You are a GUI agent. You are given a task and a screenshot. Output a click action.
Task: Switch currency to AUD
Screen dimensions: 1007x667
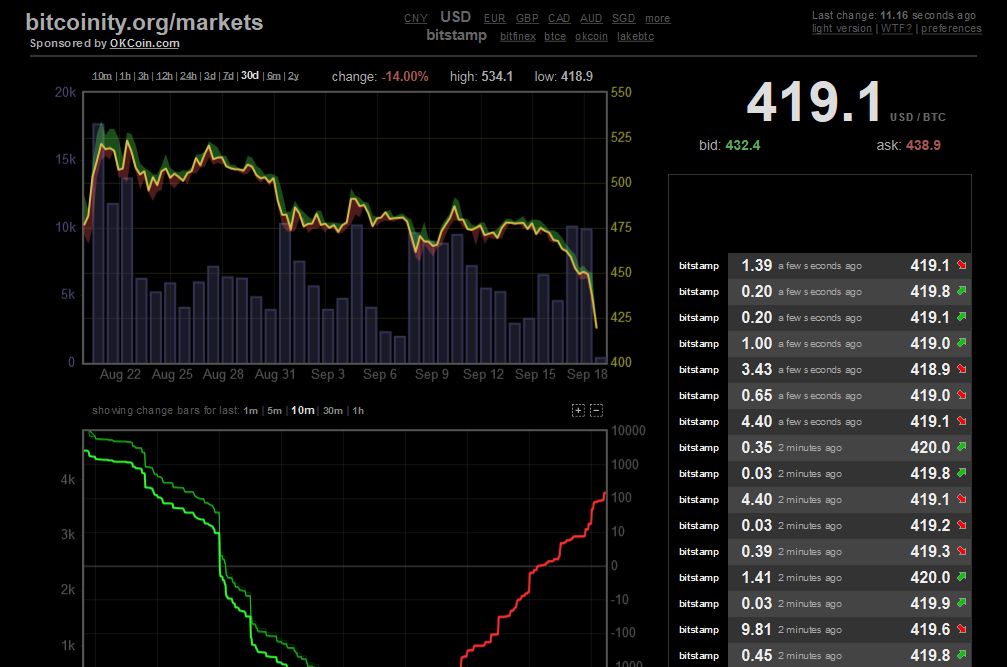click(591, 19)
